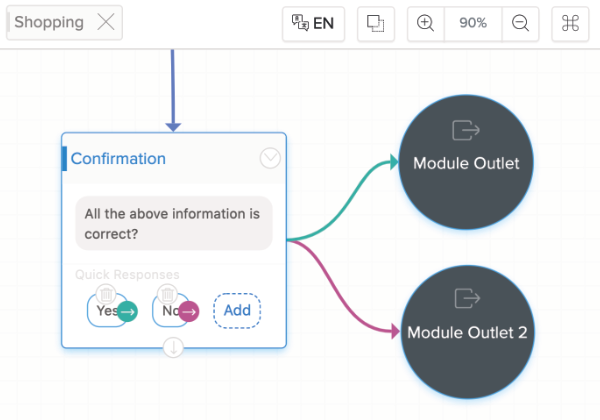Click the trash icon above Yes response

(107, 293)
